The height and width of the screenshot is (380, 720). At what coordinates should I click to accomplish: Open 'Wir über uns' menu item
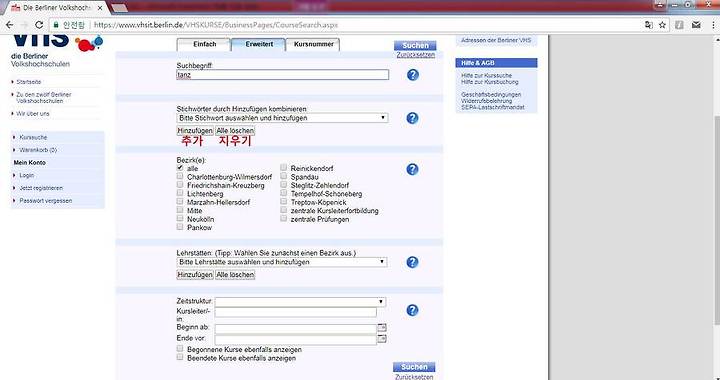pyautogui.click(x=33, y=113)
